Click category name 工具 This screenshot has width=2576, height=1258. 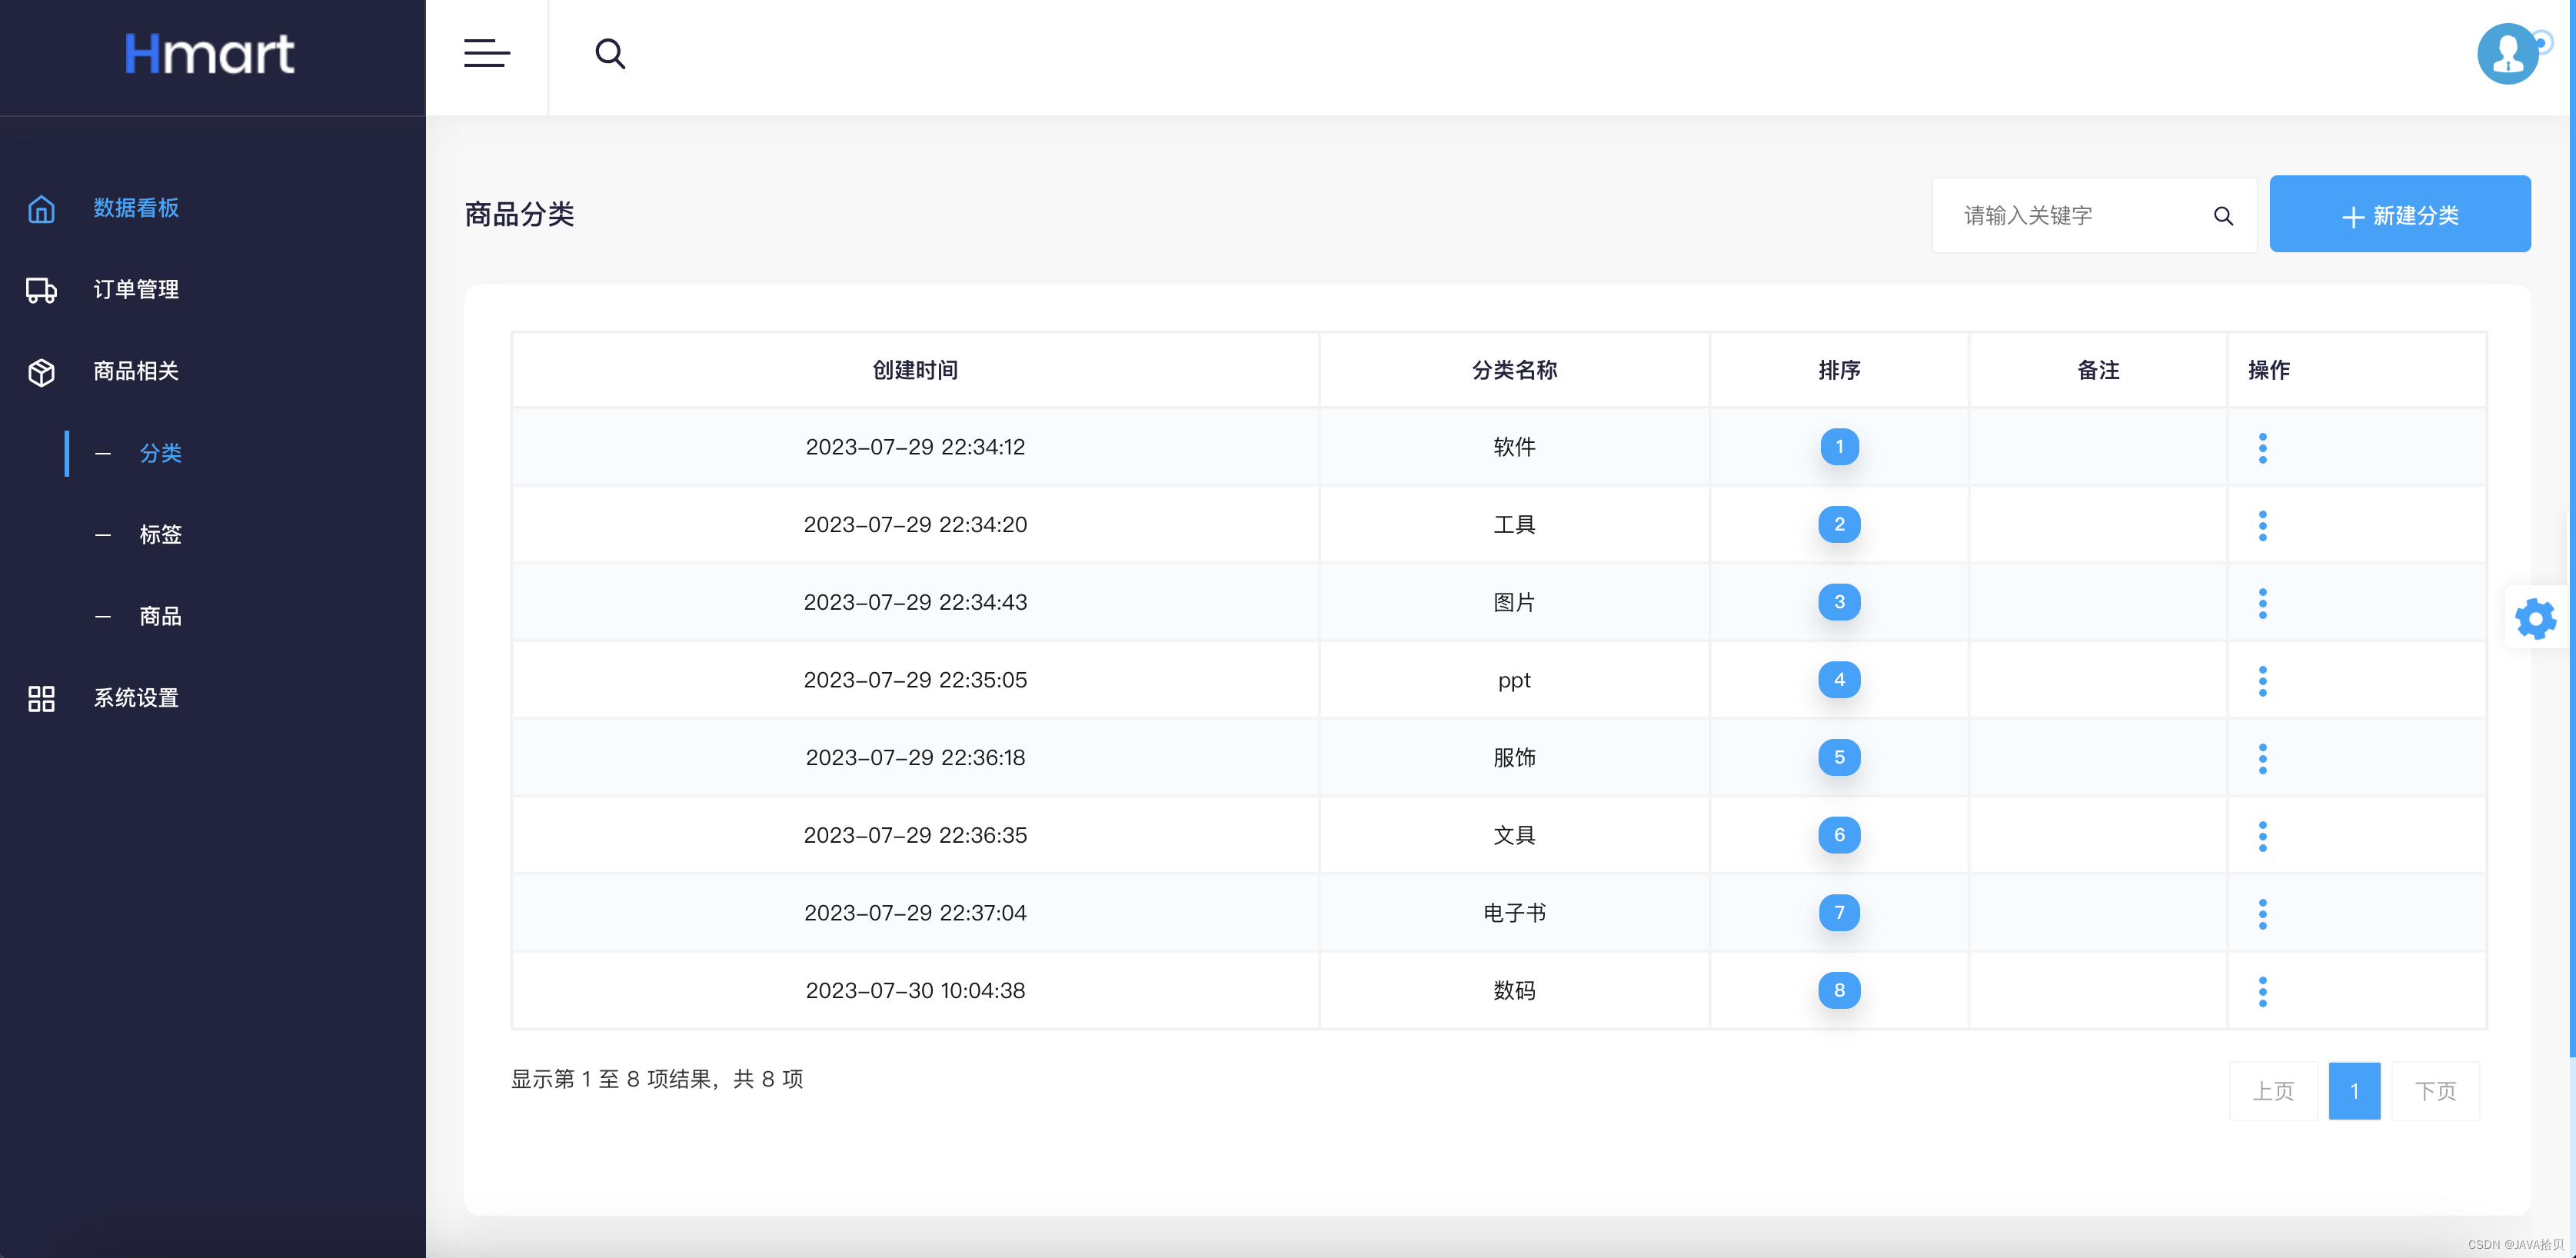1514,525
